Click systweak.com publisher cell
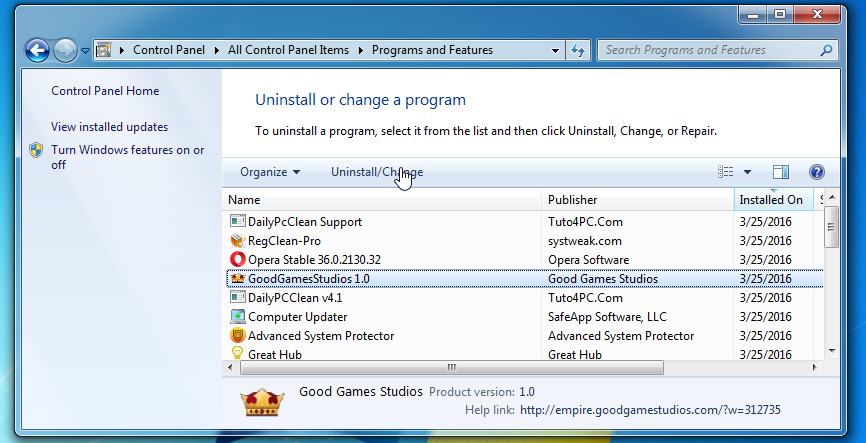Image resolution: width=866 pixels, height=443 pixels. (585, 241)
